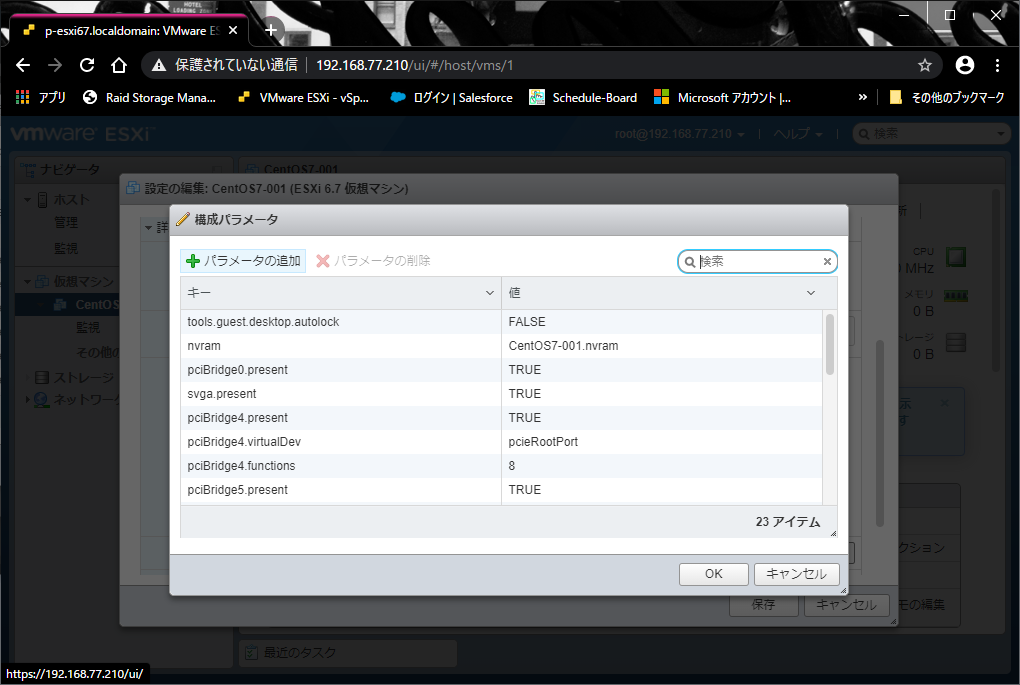Click パラメータの削除 delete parameter button

click(373, 261)
